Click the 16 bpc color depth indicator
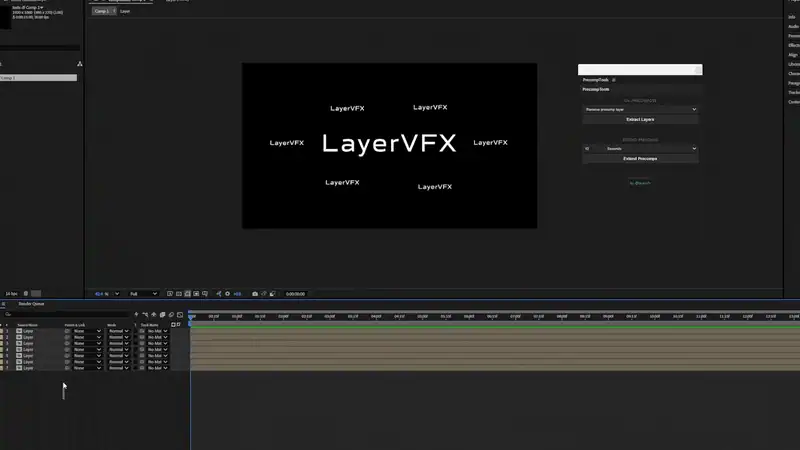This screenshot has width=800, height=450. [x=11, y=293]
